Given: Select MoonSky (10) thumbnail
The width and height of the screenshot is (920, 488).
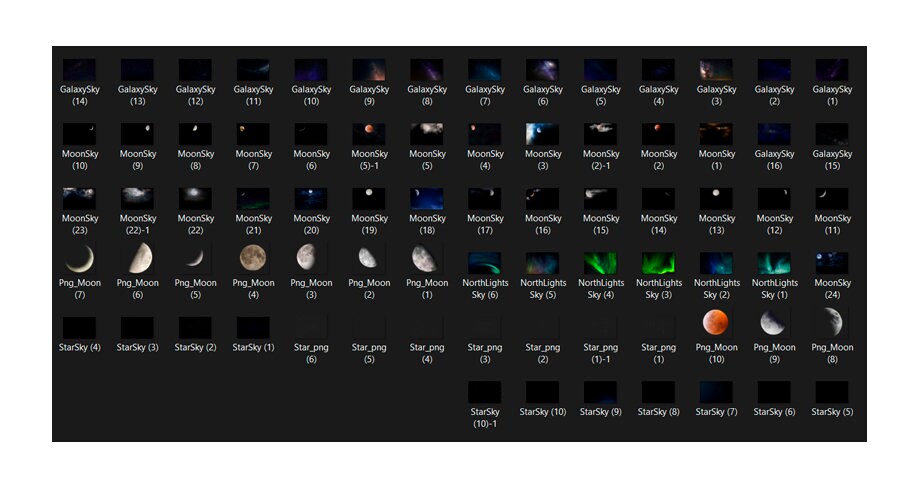Looking at the screenshot, I should point(79,134).
